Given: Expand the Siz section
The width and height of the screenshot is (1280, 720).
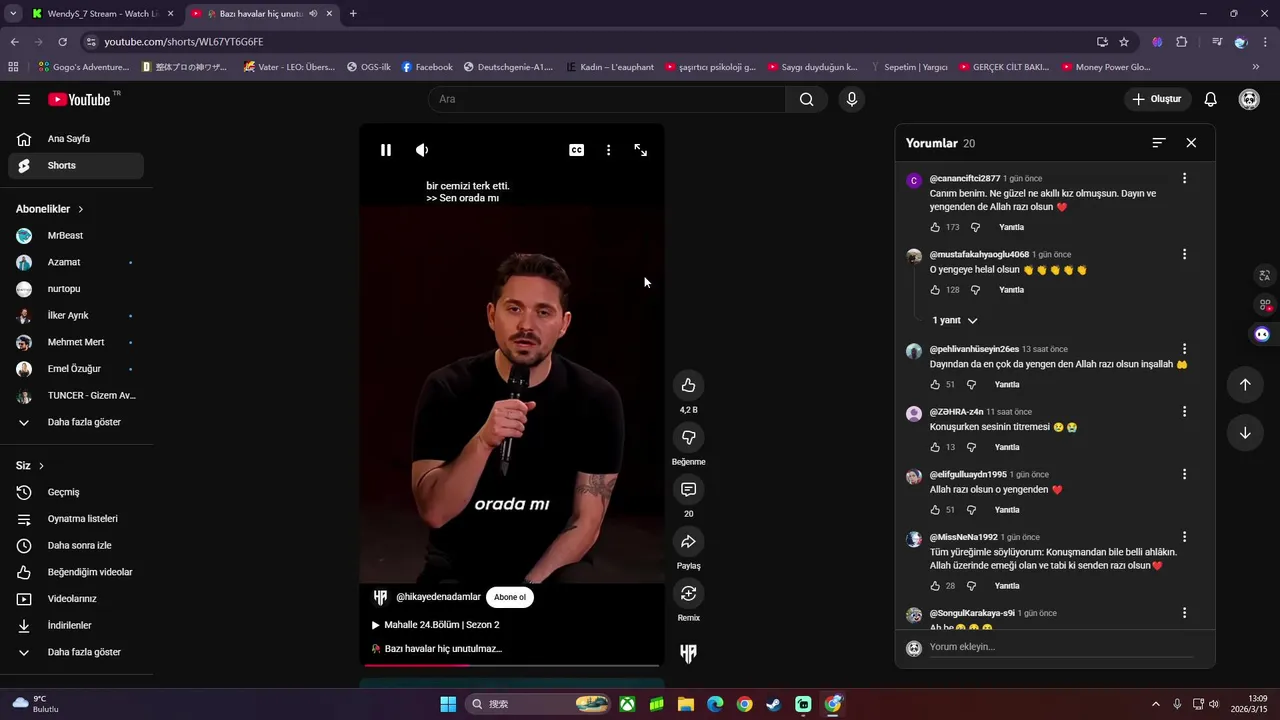Looking at the screenshot, I should point(30,466).
